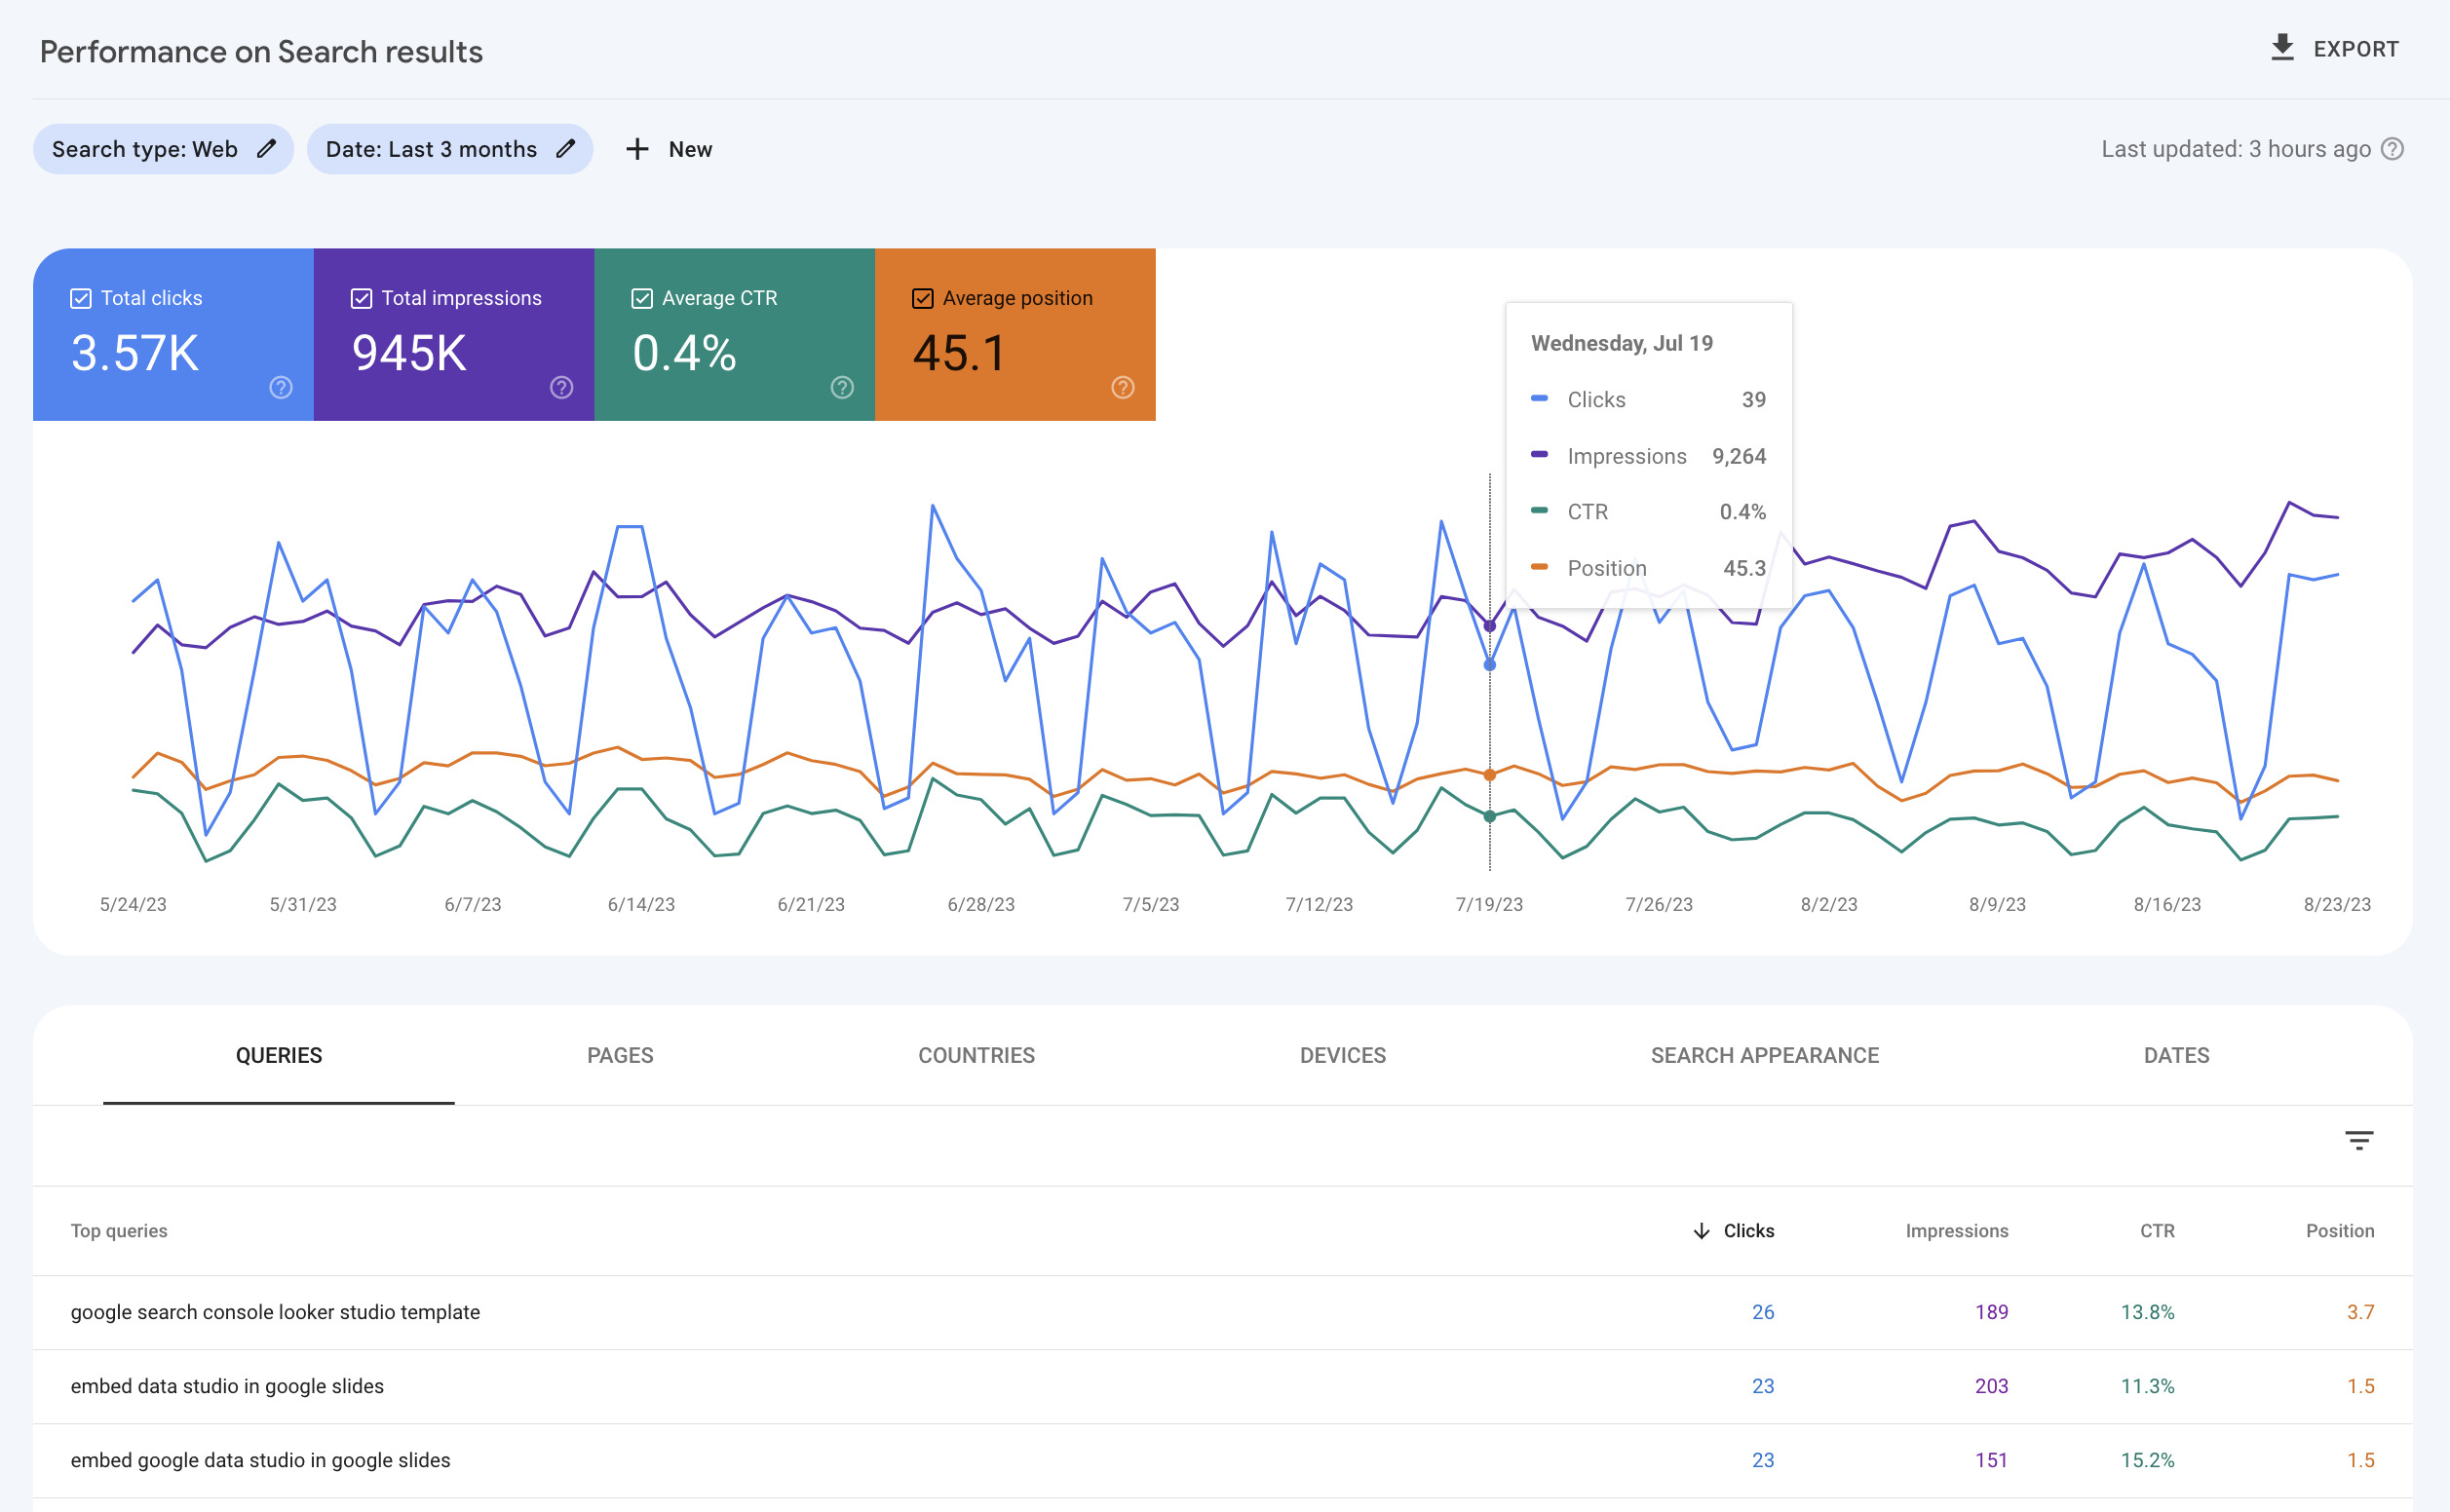
Task: Open the help icon on Average position card
Action: [x=1123, y=387]
